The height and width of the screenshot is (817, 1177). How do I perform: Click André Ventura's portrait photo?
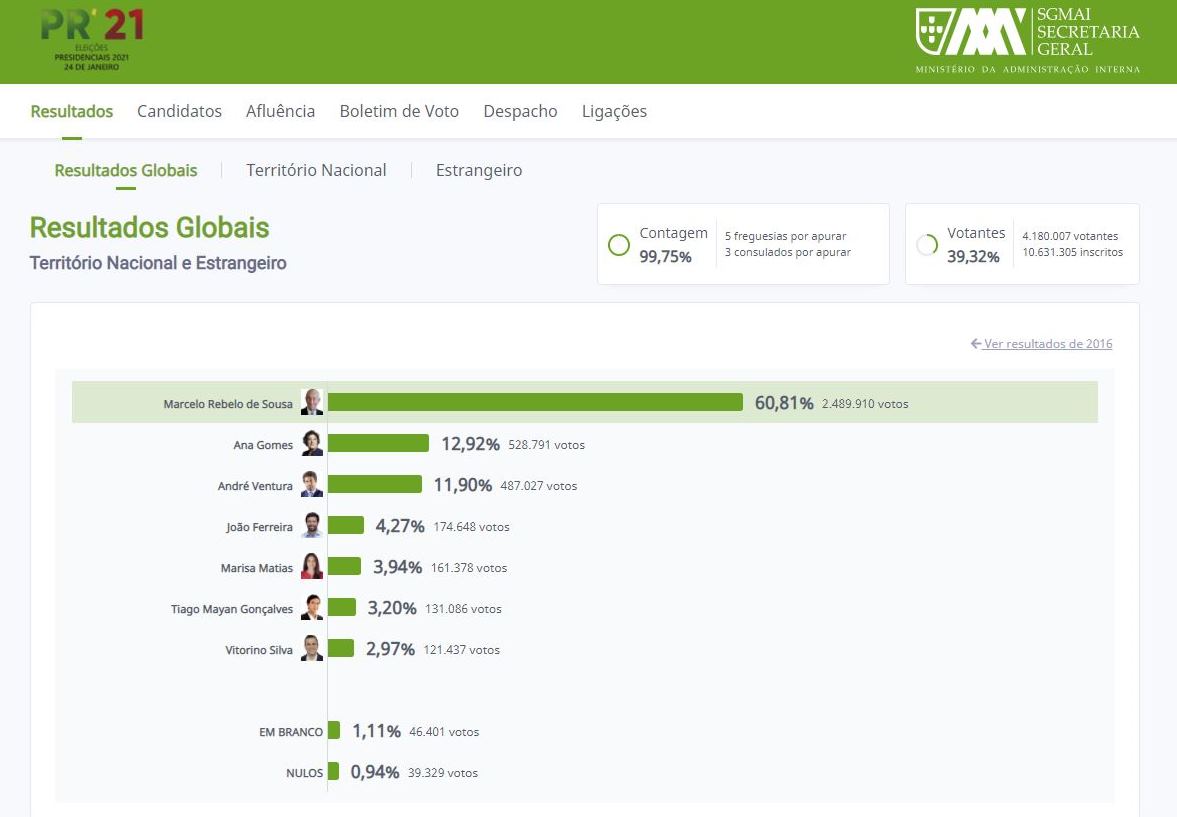[312, 484]
